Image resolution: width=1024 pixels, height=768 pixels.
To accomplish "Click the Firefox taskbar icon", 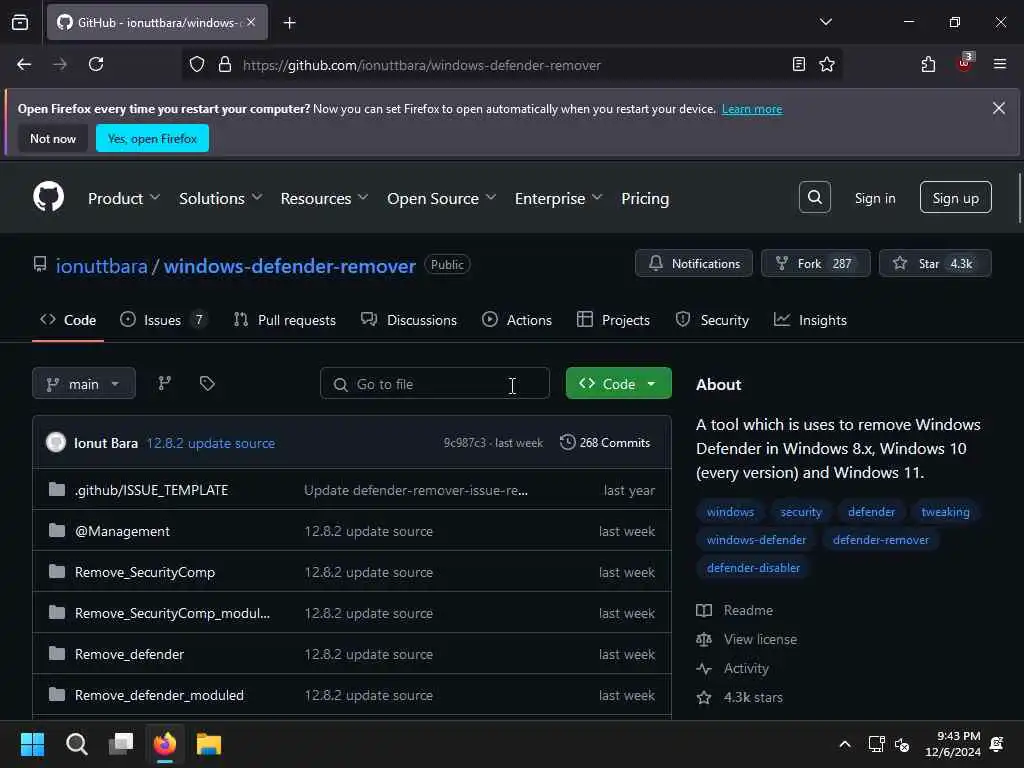I will pos(165,744).
